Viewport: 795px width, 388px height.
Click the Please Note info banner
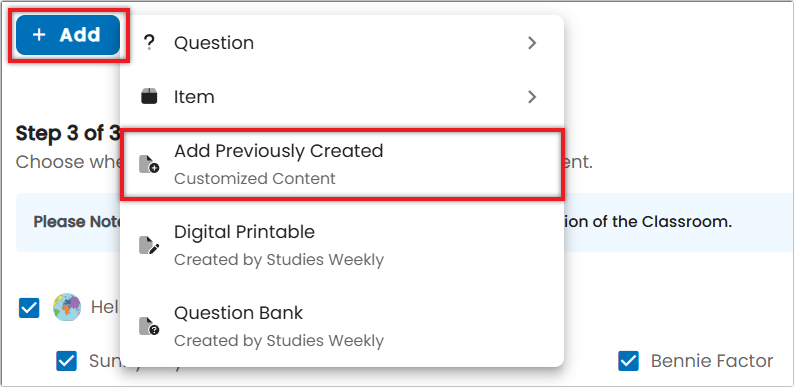[405, 222]
